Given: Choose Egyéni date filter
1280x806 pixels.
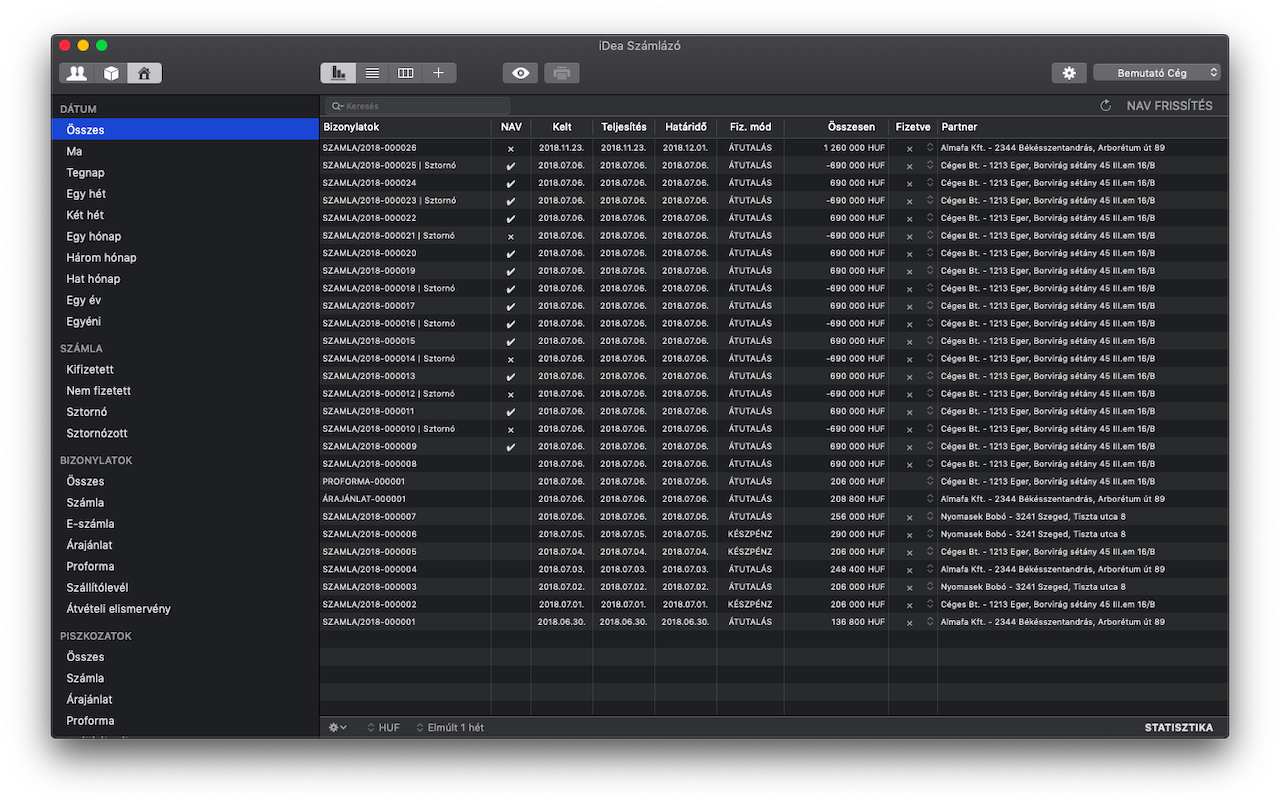Looking at the screenshot, I should [185, 321].
